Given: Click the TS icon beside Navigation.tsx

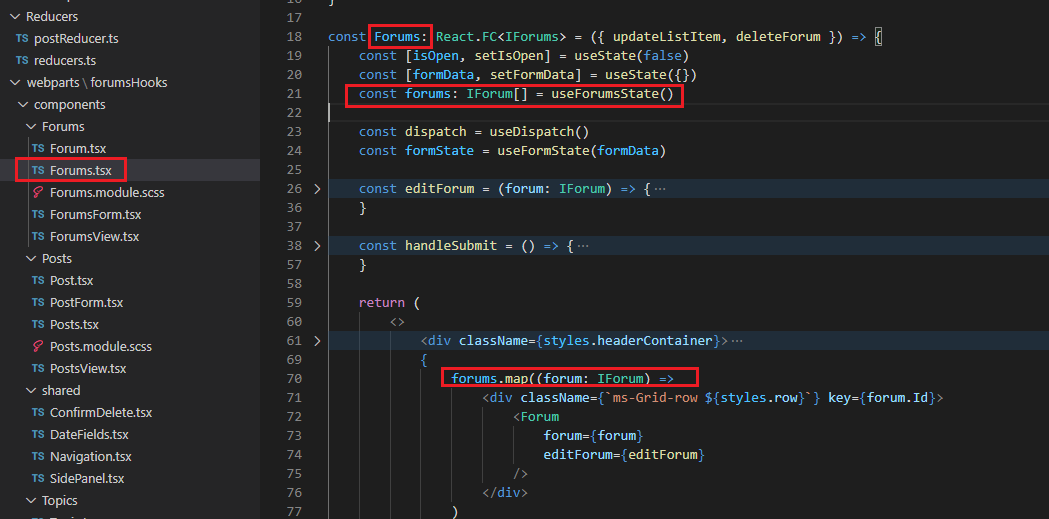Looking at the screenshot, I should pos(38,457).
